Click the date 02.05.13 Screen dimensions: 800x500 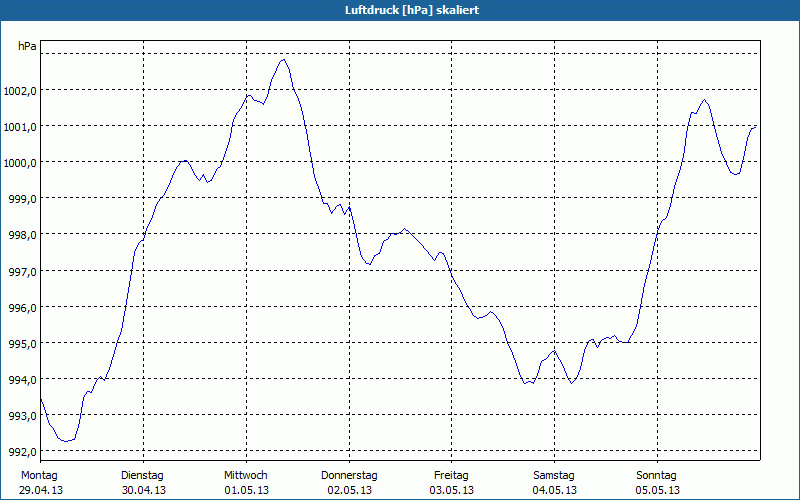pyautogui.click(x=349, y=490)
